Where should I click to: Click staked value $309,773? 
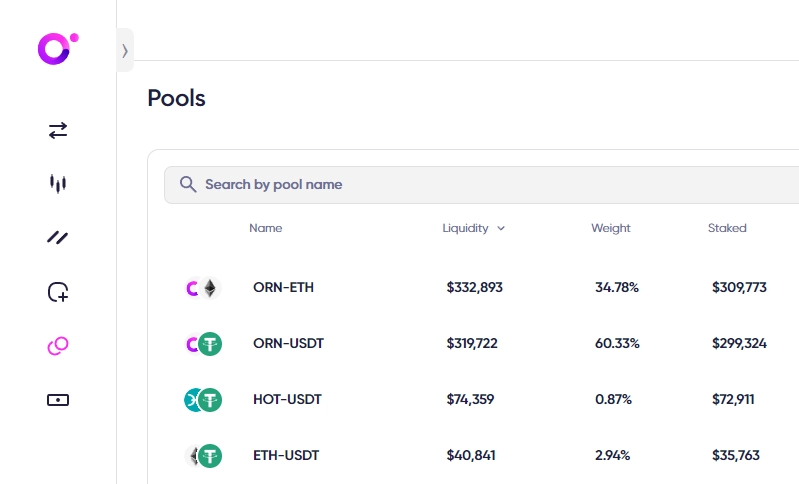click(739, 287)
